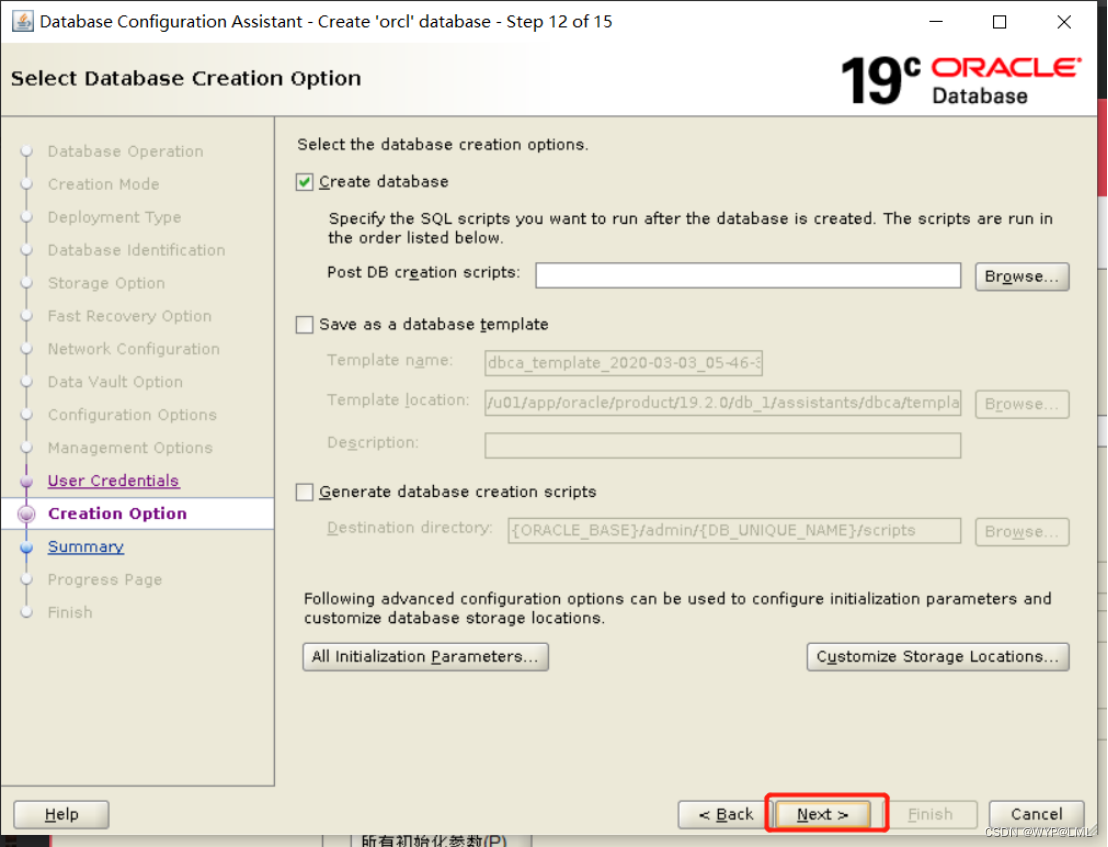Viewport: 1108px width, 847px height.
Task: Minimize the Database Configuration Assistant window
Action: (x=936, y=22)
